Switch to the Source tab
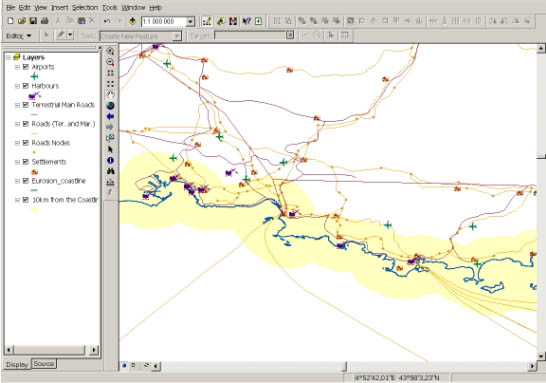The width and height of the screenshot is (546, 383). click(44, 364)
